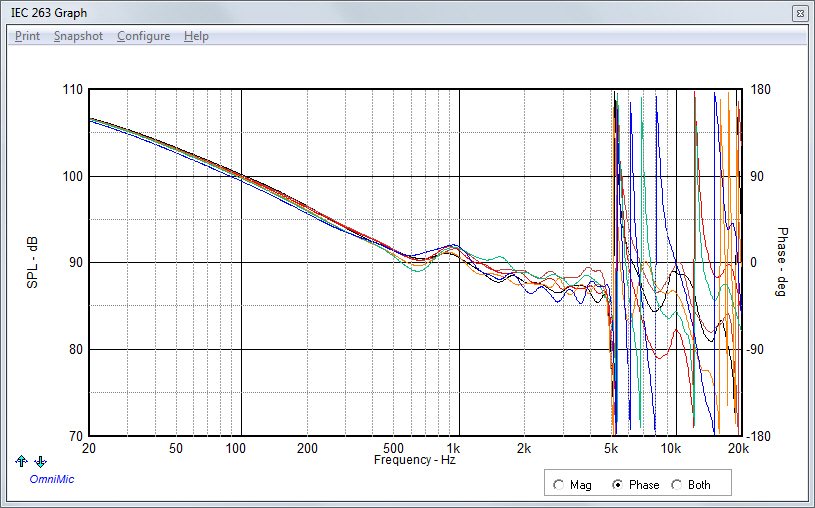This screenshot has width=815, height=508.
Task: Click the 1k frequency tick label
Action: coord(454,448)
